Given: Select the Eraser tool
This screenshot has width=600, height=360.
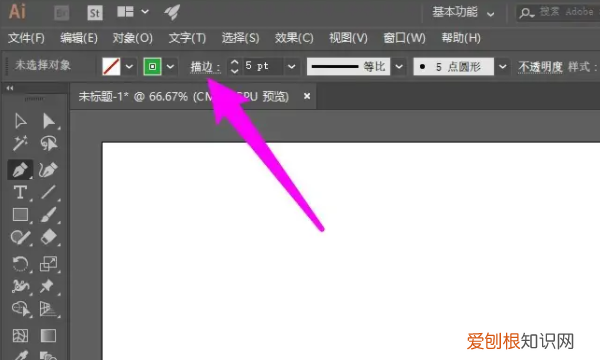Looking at the screenshot, I should pos(49,238).
